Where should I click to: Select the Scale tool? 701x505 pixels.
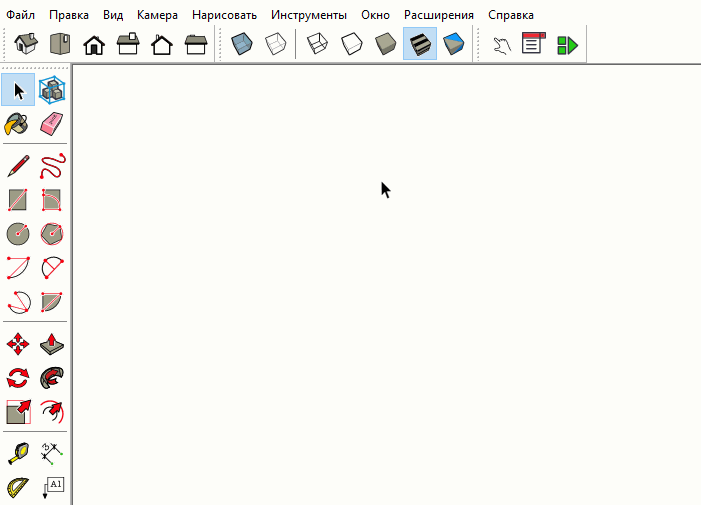[x=18, y=412]
